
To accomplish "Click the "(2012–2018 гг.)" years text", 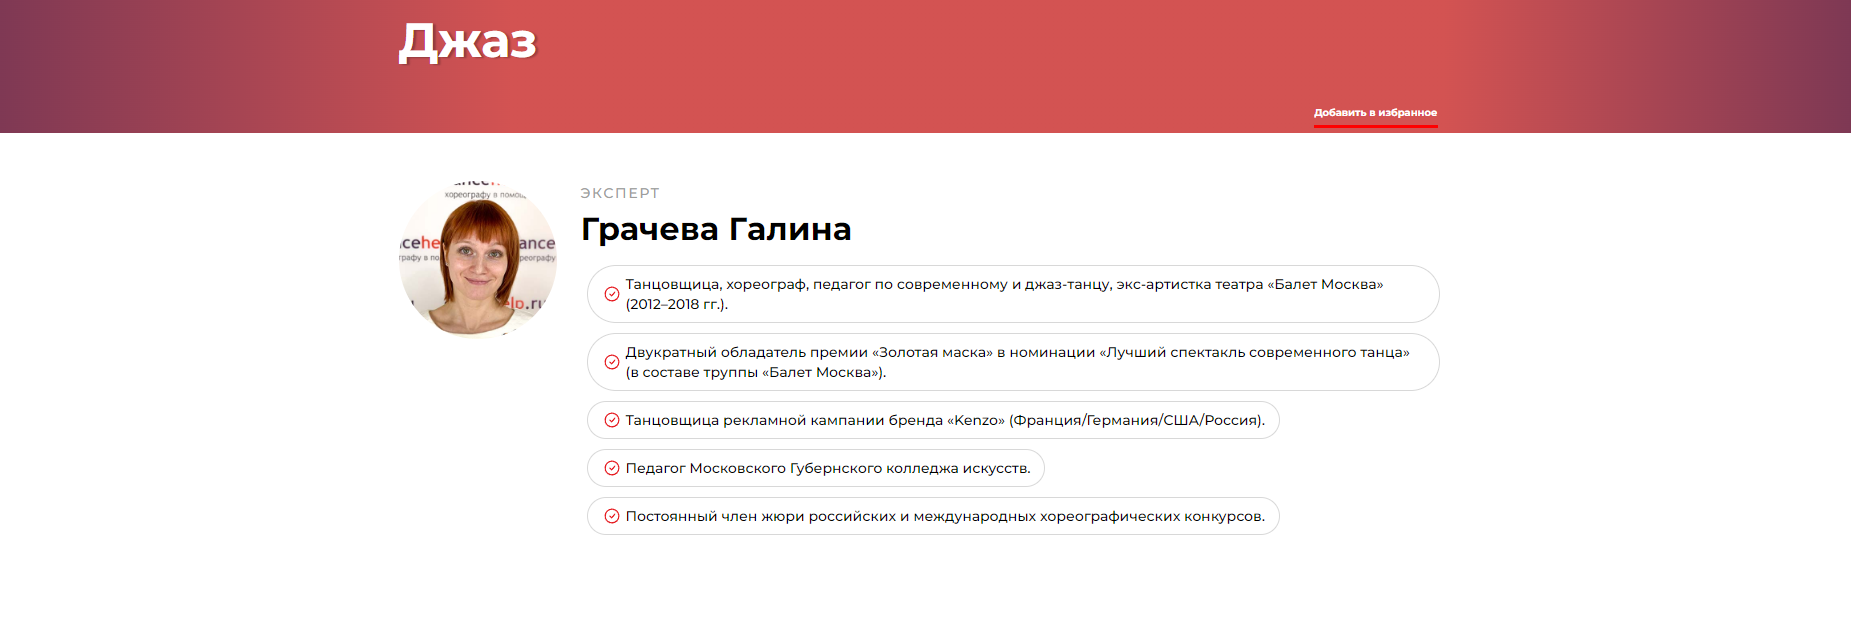I will click(x=676, y=305).
